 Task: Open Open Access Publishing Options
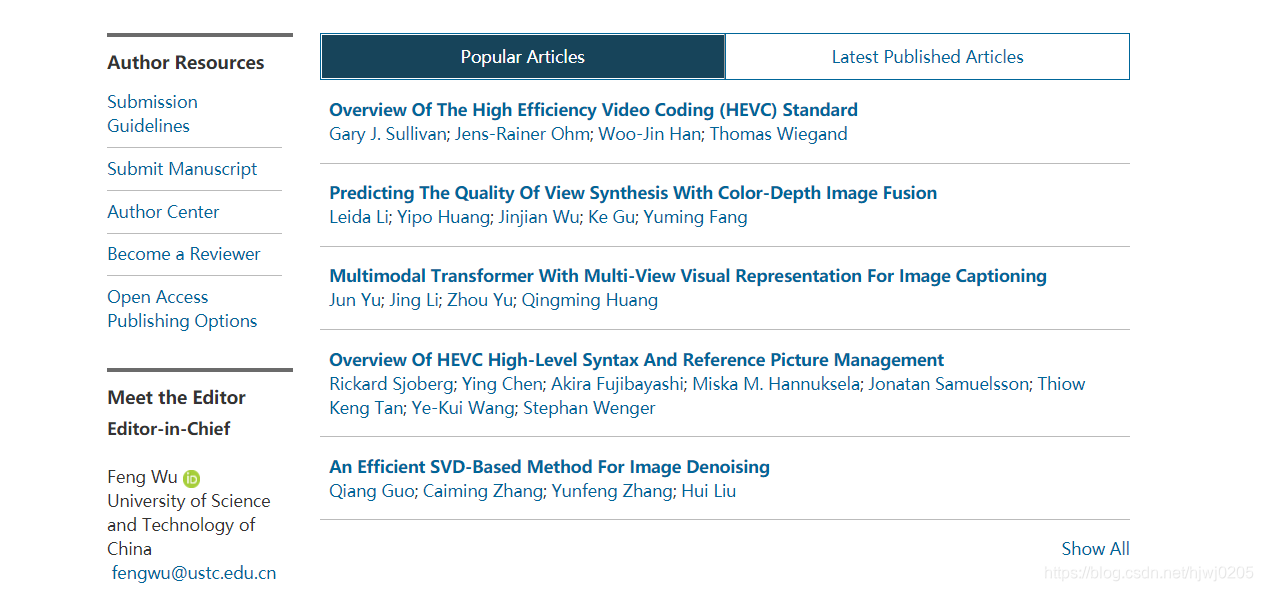(182, 309)
